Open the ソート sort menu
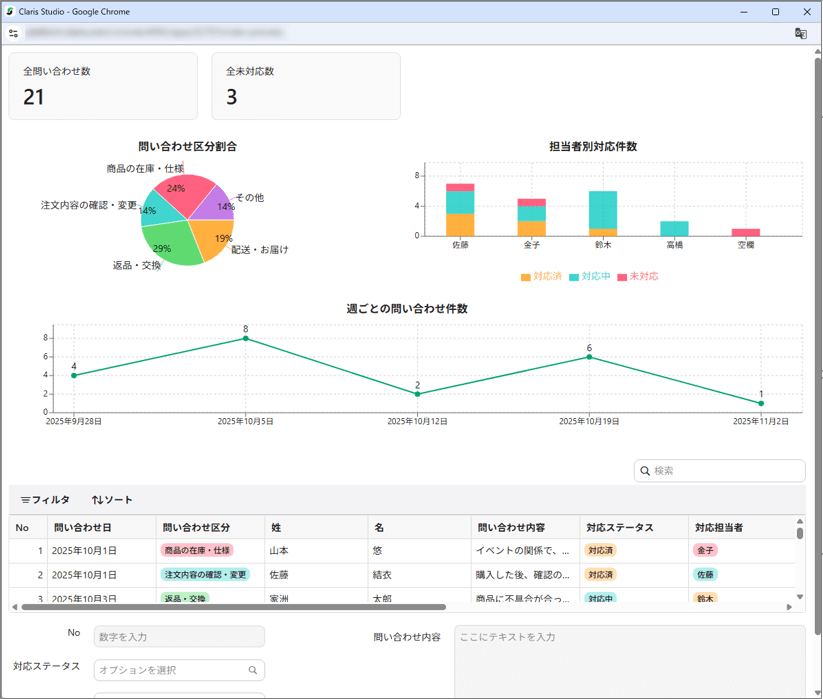This screenshot has width=823, height=699. (112, 500)
